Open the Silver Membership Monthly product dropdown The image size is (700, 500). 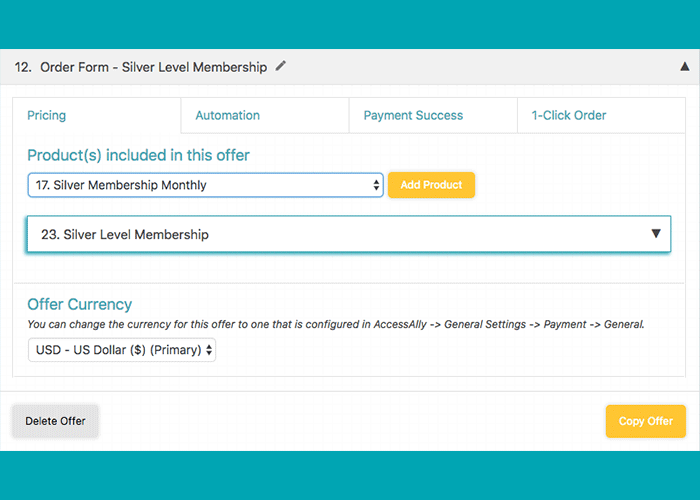pyautogui.click(x=205, y=185)
